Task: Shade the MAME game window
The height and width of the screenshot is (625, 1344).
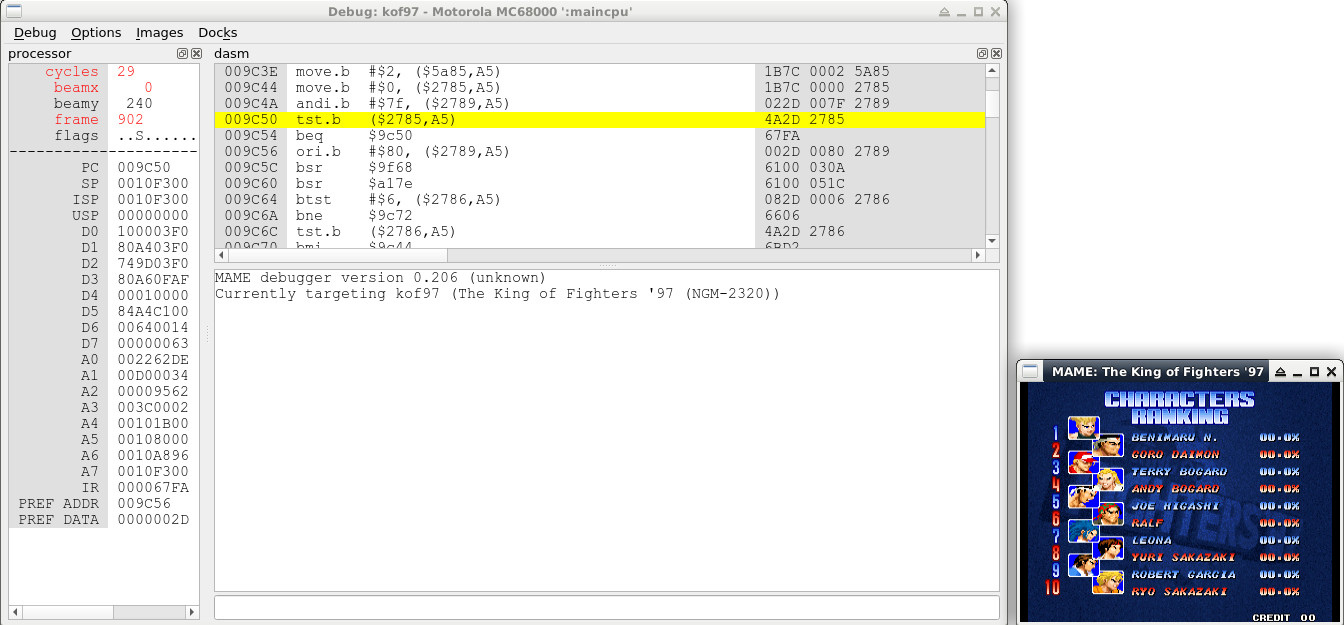Action: click(1281, 372)
